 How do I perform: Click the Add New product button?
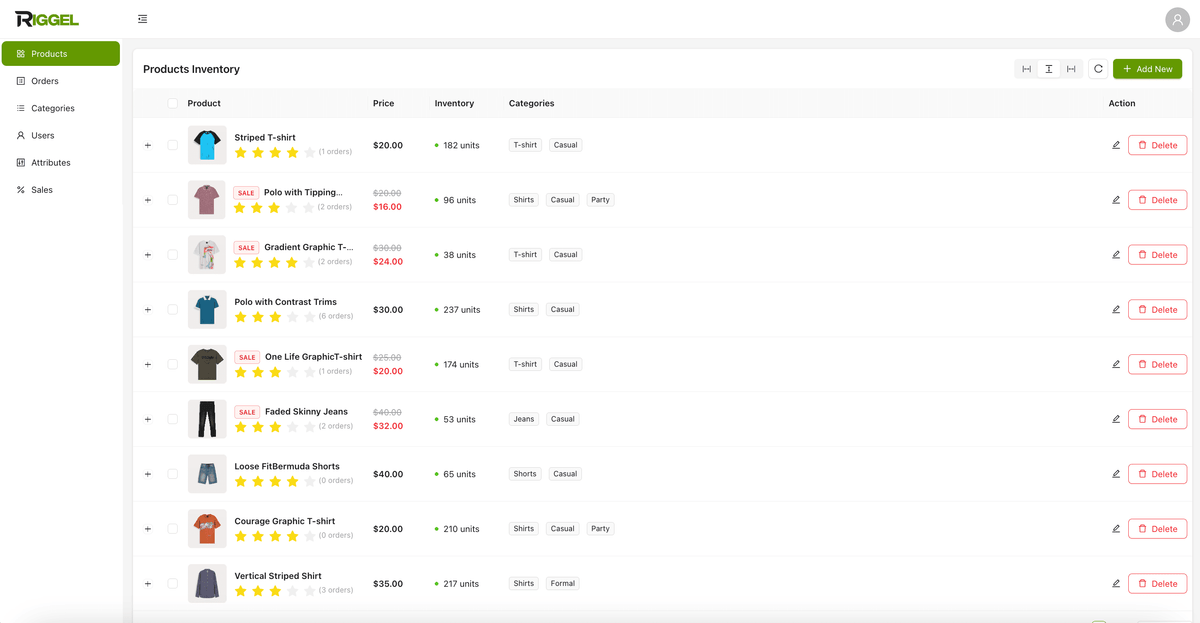pos(1147,68)
